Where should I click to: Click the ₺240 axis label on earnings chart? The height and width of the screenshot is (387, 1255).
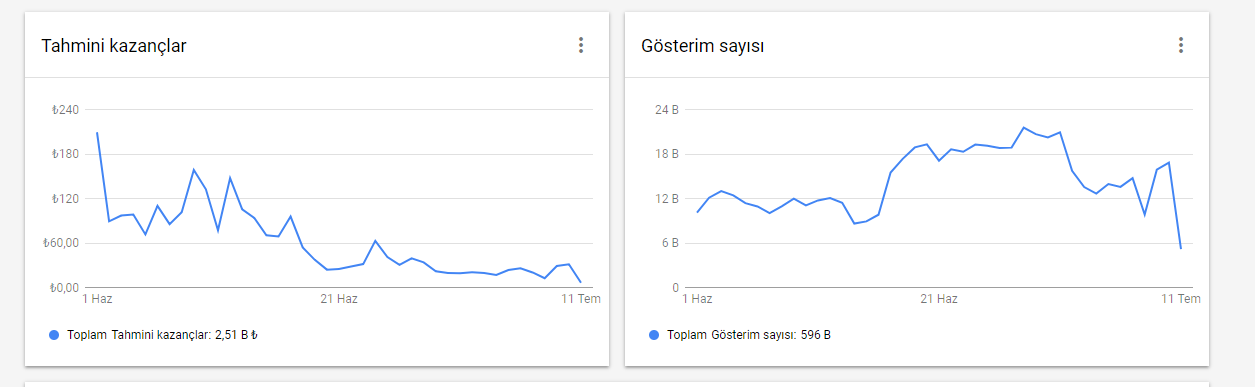[65, 110]
